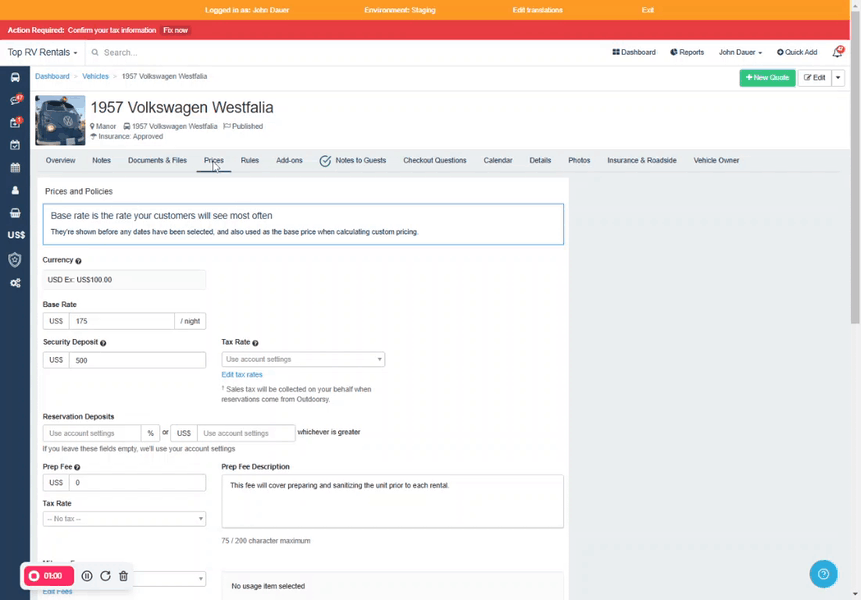Image resolution: width=861 pixels, height=600 pixels.
Task: Select the calendar icon in the sidebar
Action: (x=15, y=166)
